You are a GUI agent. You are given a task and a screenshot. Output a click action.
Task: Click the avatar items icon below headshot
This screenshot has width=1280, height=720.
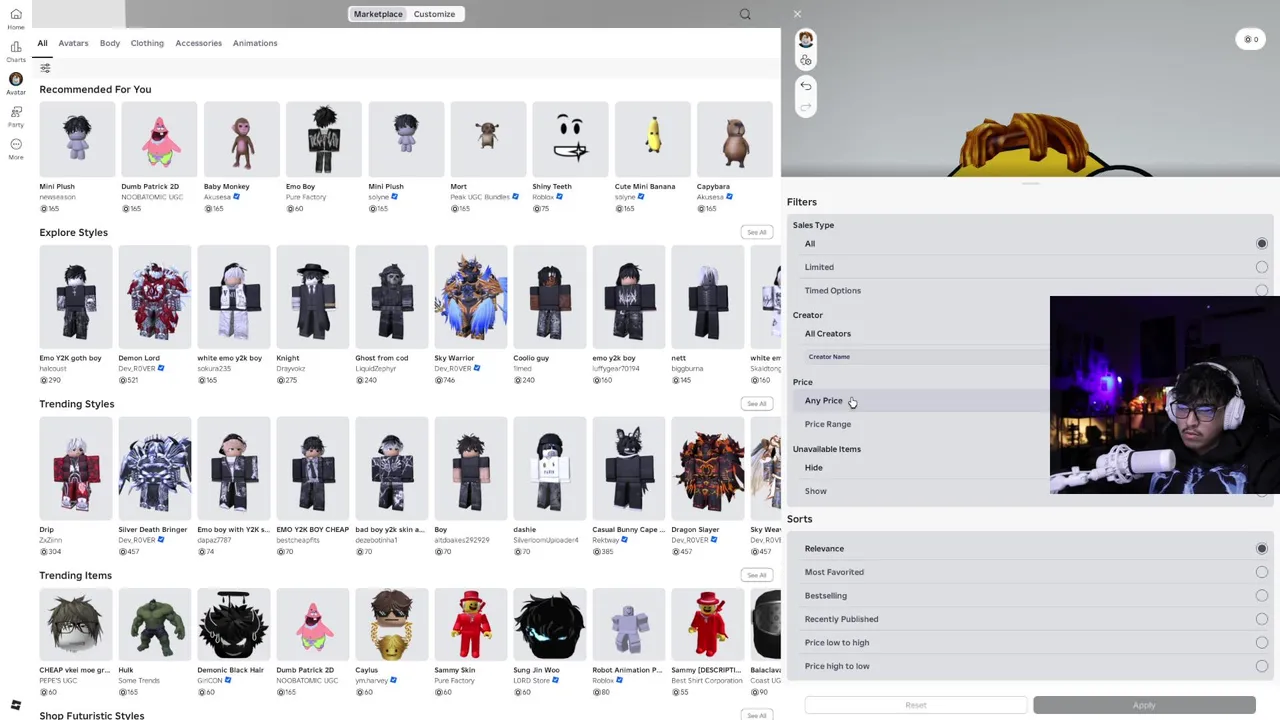click(x=806, y=61)
